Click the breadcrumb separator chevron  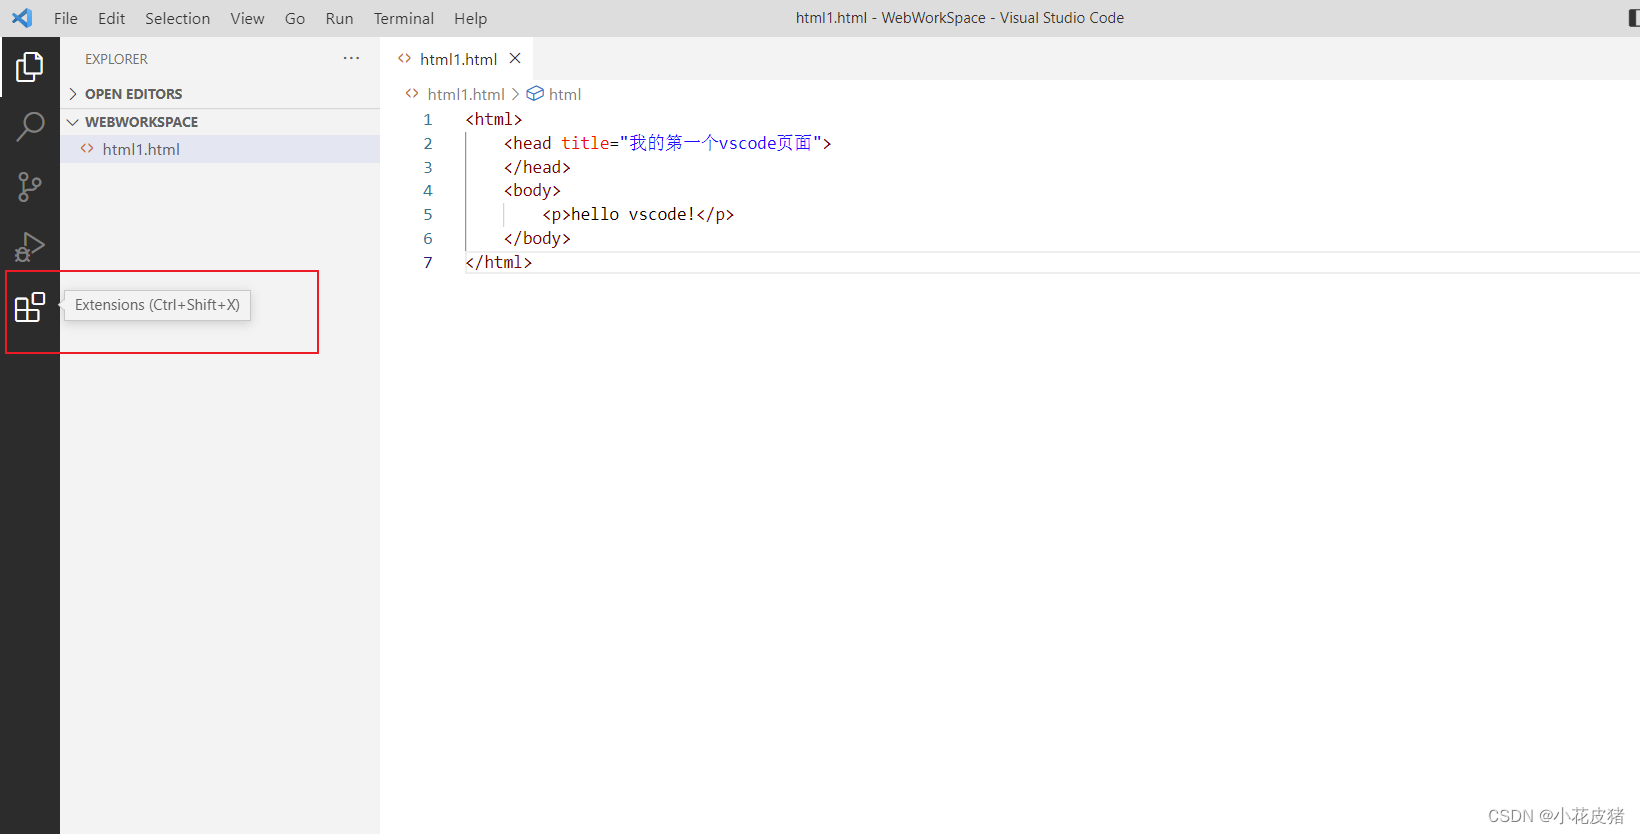pyautogui.click(x=515, y=93)
